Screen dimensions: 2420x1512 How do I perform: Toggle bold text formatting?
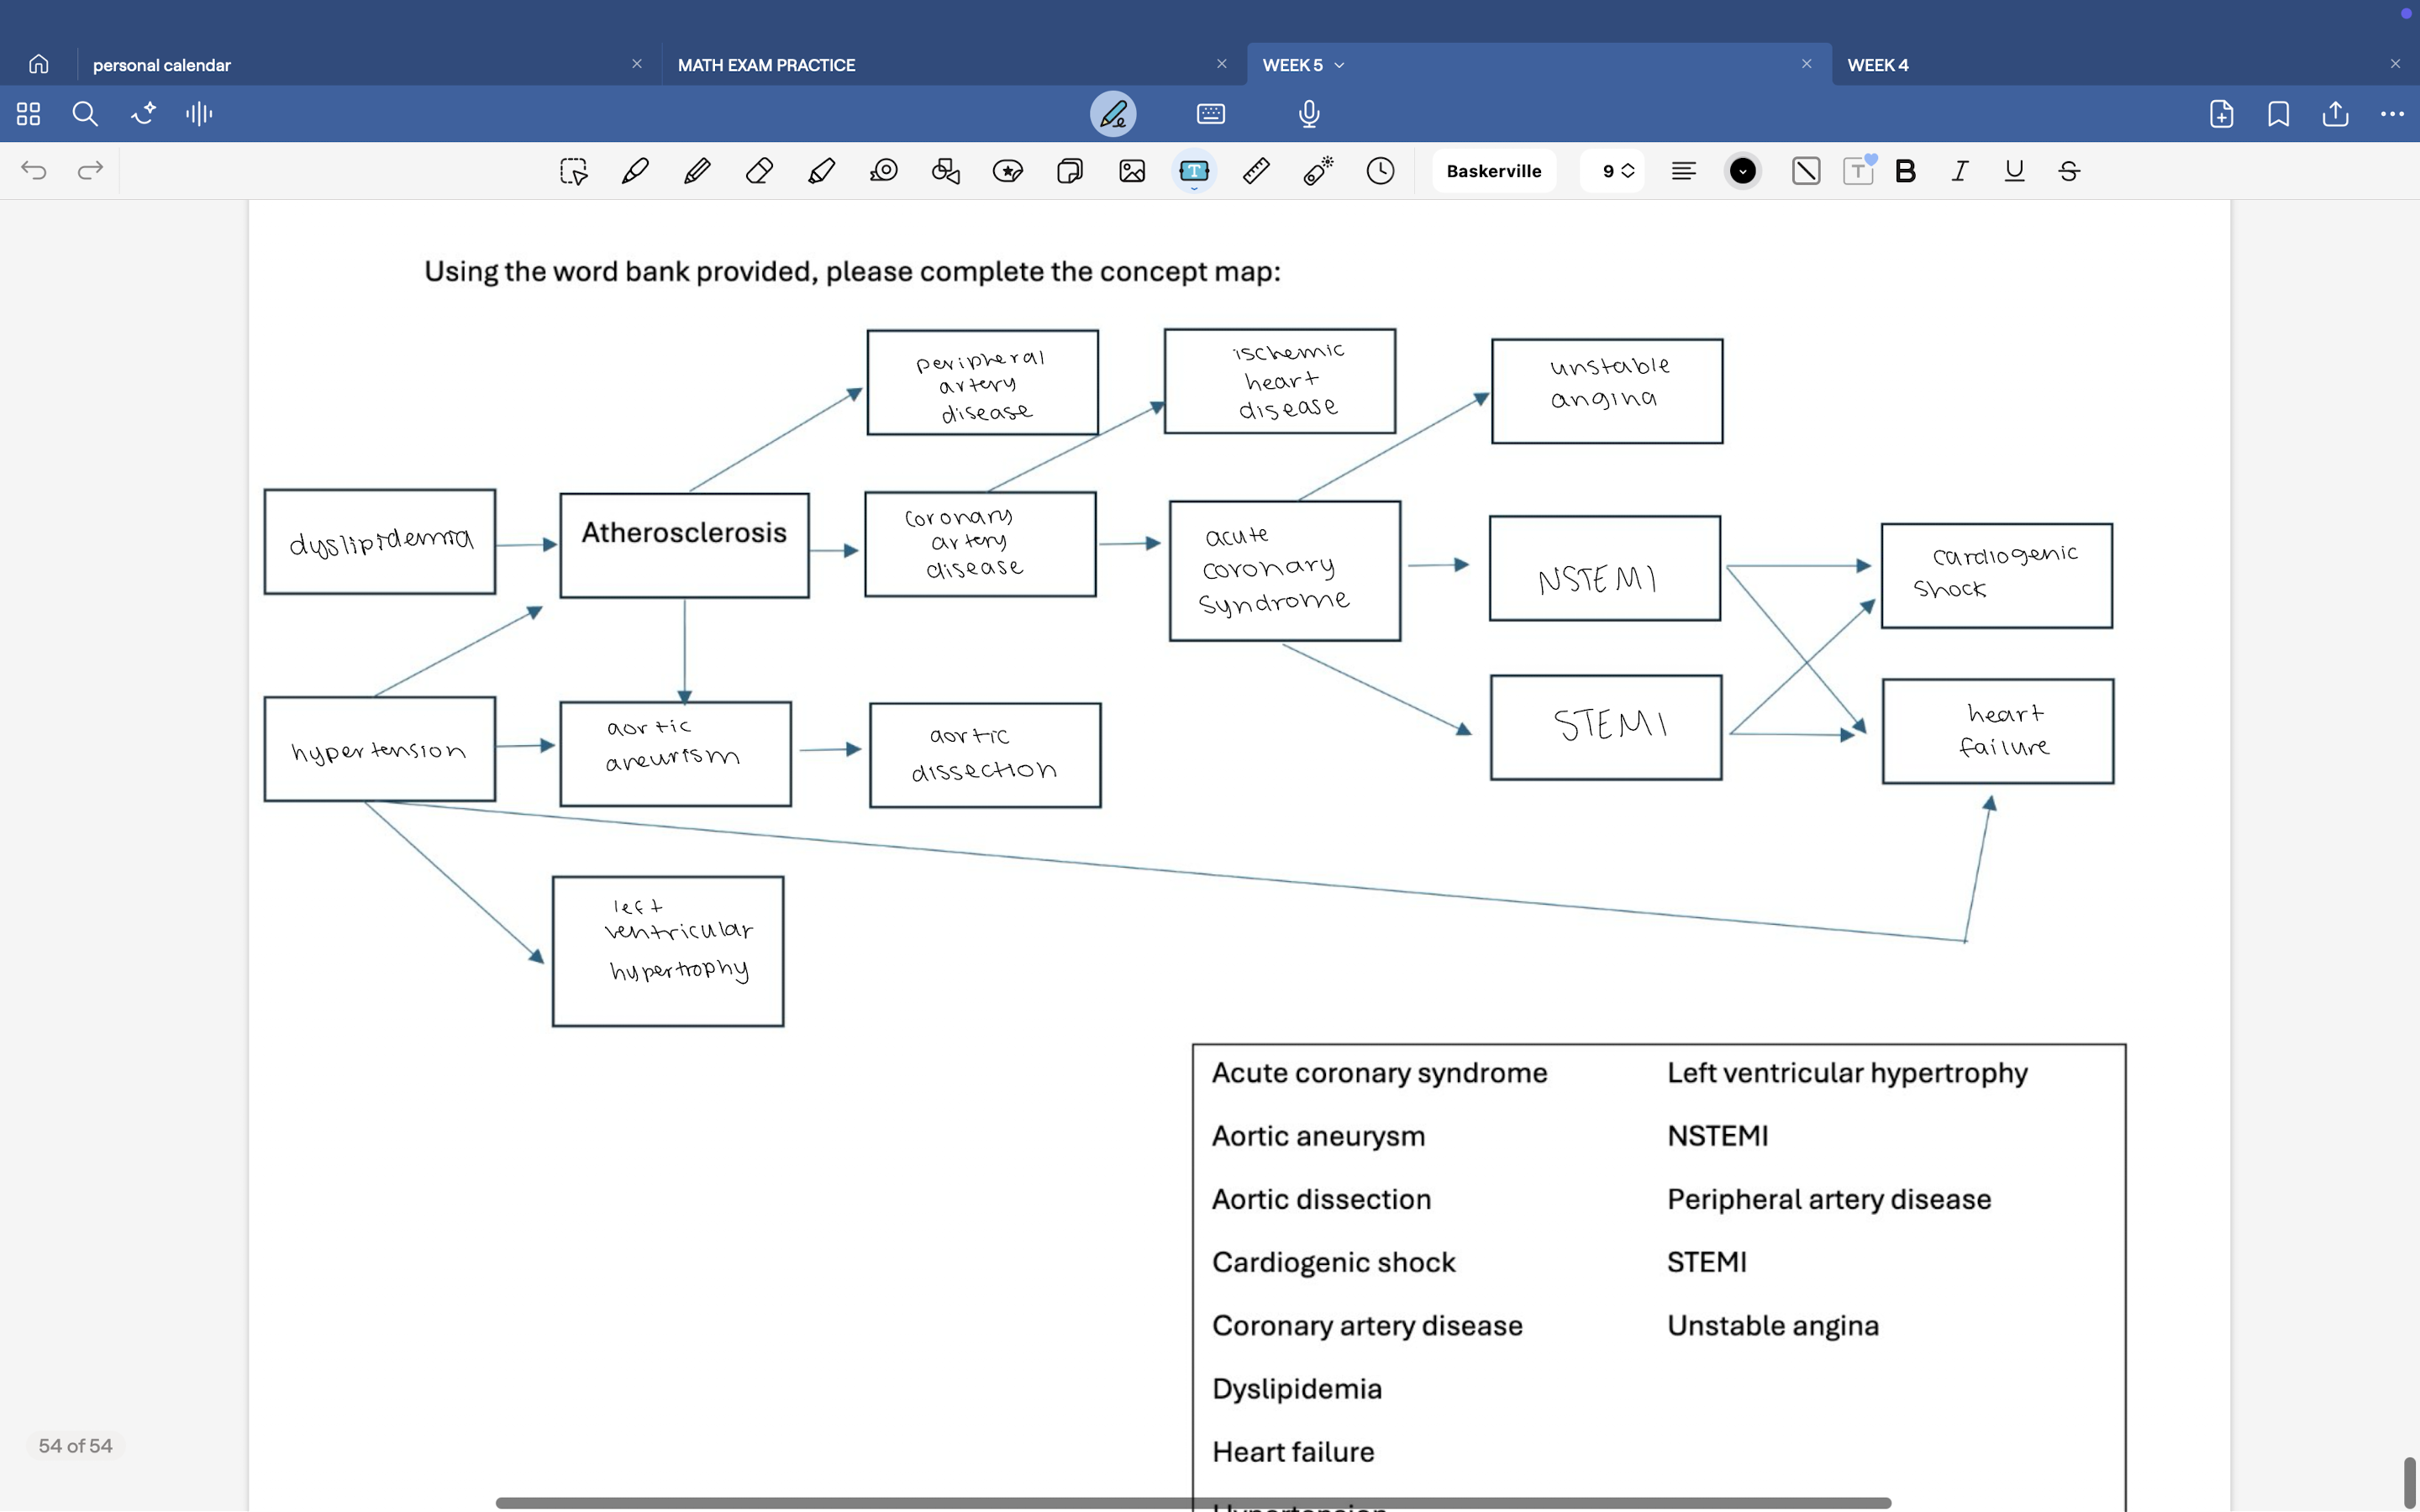point(1905,171)
